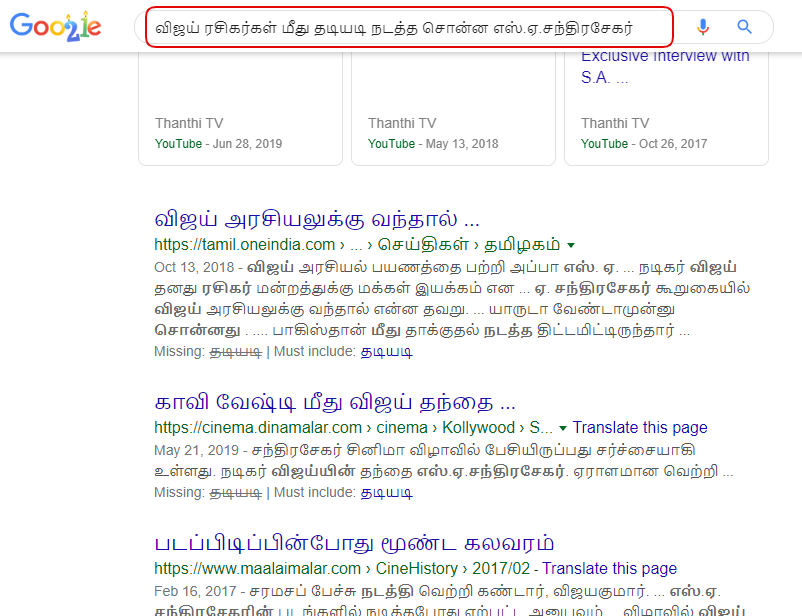Open the 'காவி வேஷ்டி மீது விஜய் தந்தை' result

(x=335, y=403)
